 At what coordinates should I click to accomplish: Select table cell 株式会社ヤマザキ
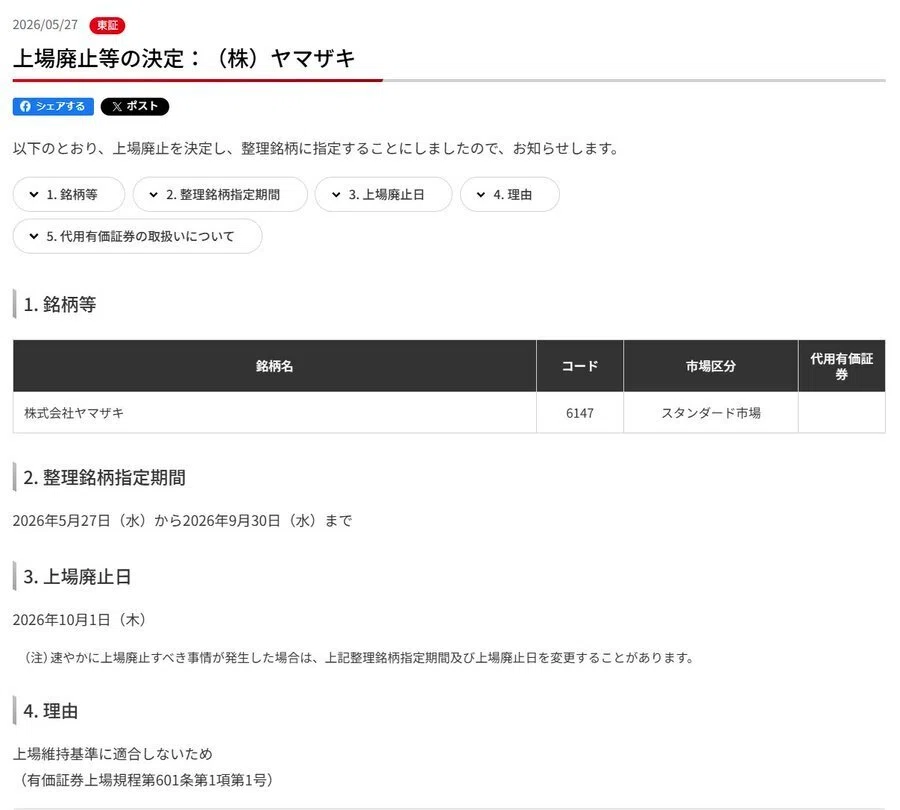(x=274, y=413)
